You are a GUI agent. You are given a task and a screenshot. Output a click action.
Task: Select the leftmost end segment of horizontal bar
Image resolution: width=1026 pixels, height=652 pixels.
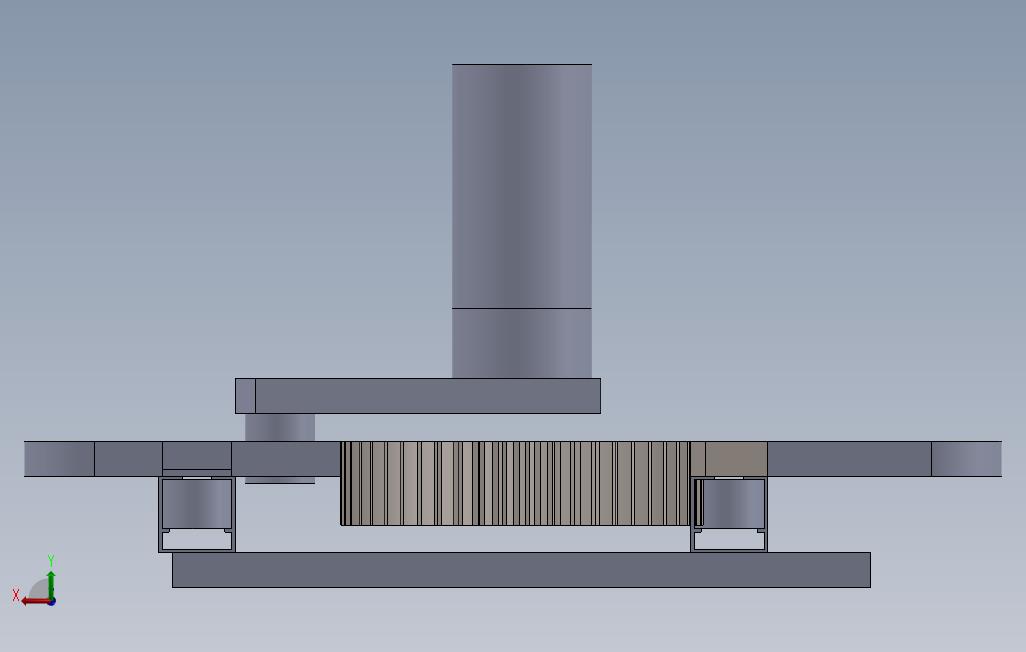[60, 459]
